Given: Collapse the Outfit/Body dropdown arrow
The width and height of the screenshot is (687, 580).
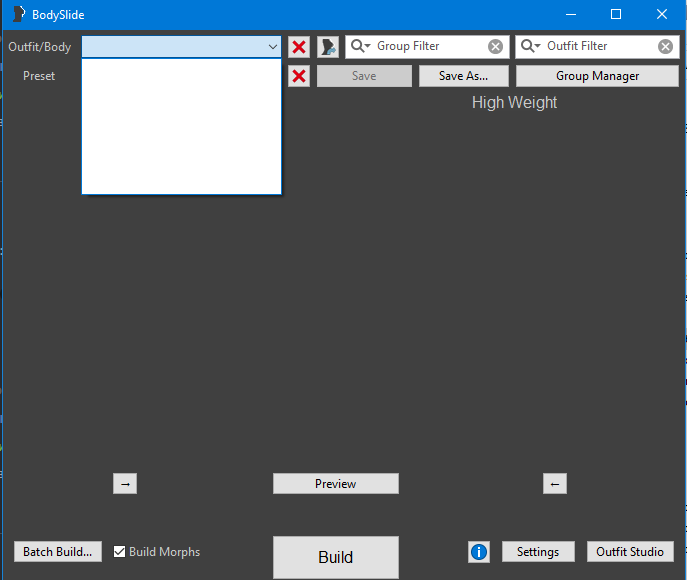Looking at the screenshot, I should pos(272,47).
